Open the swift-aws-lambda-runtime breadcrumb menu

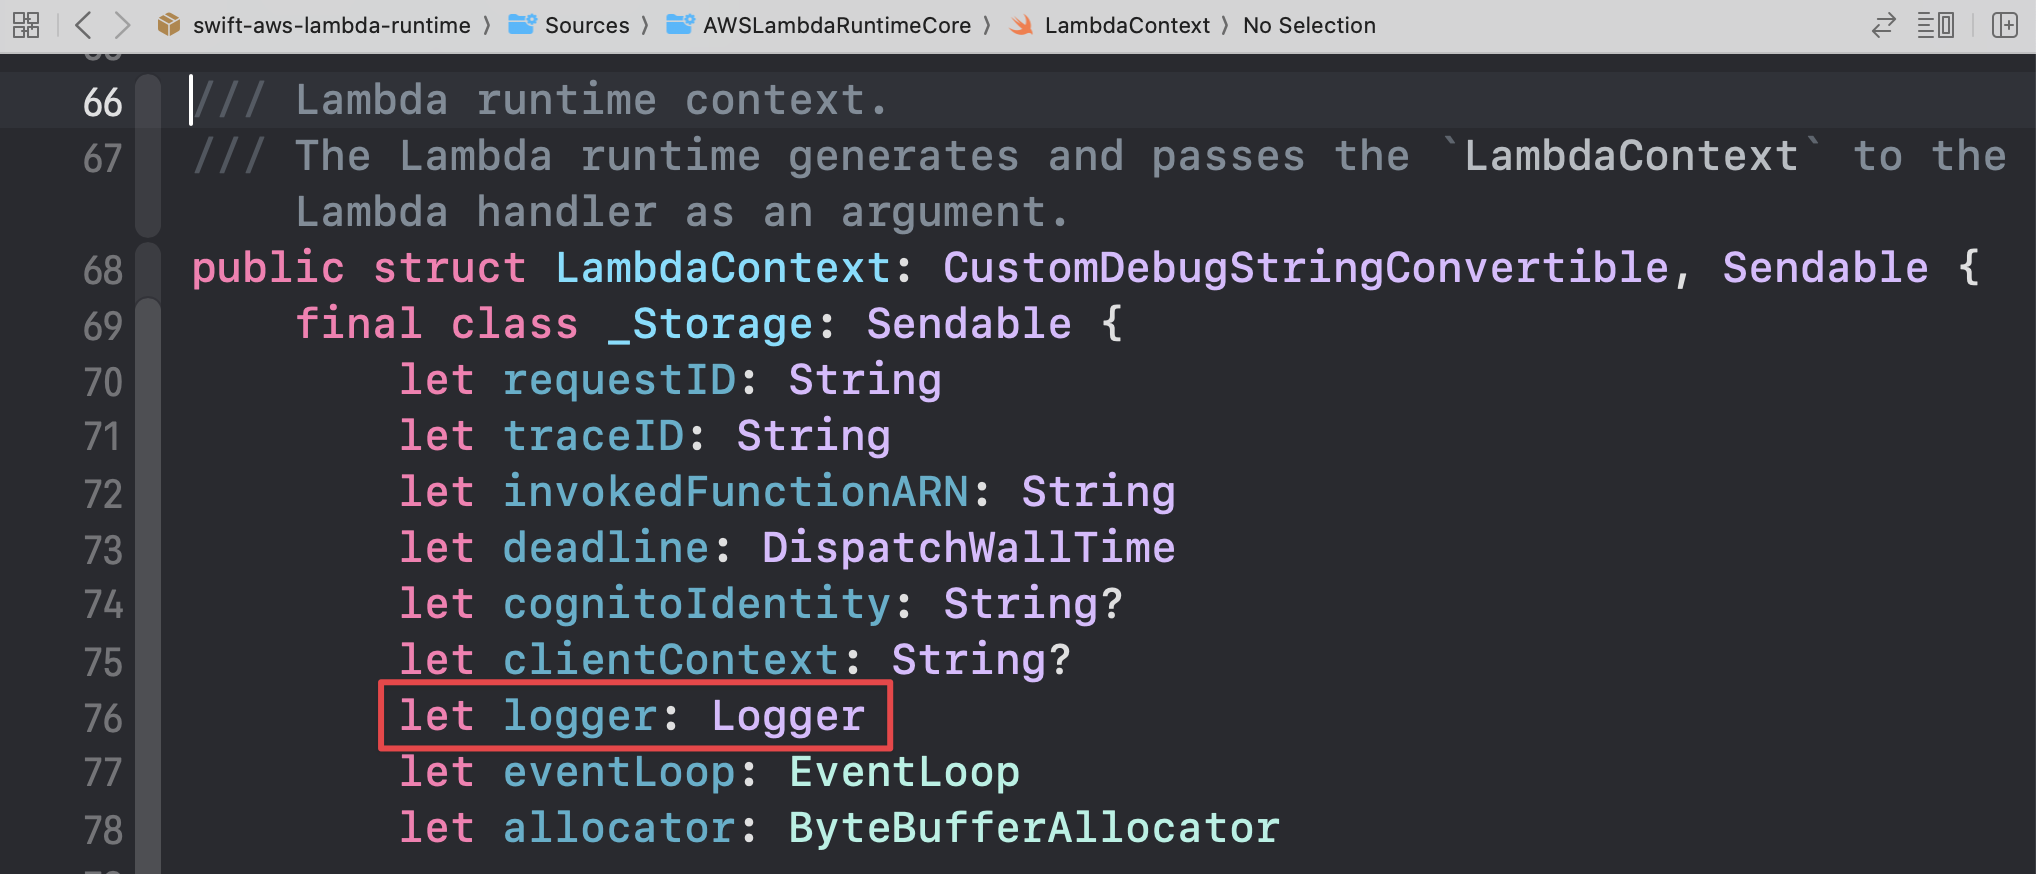click(x=330, y=25)
